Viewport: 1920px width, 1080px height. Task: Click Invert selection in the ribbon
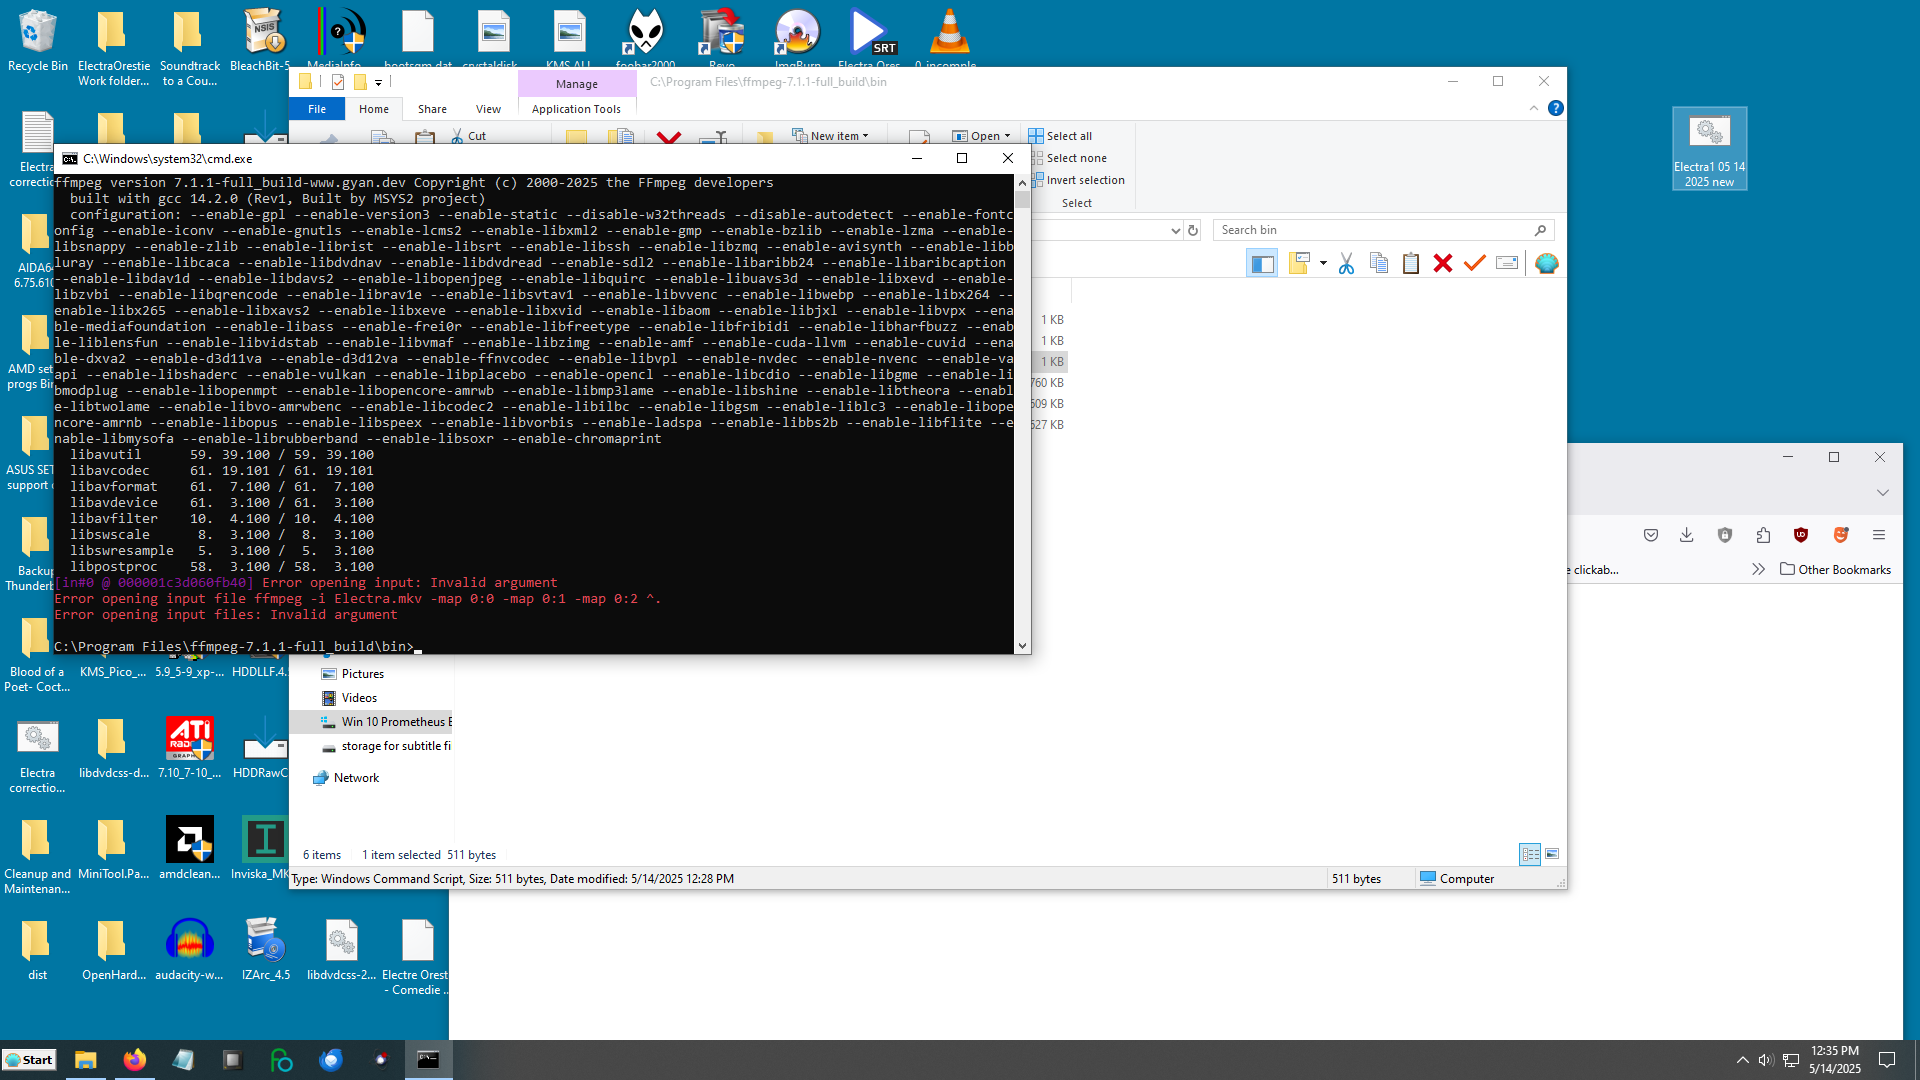click(x=1077, y=180)
